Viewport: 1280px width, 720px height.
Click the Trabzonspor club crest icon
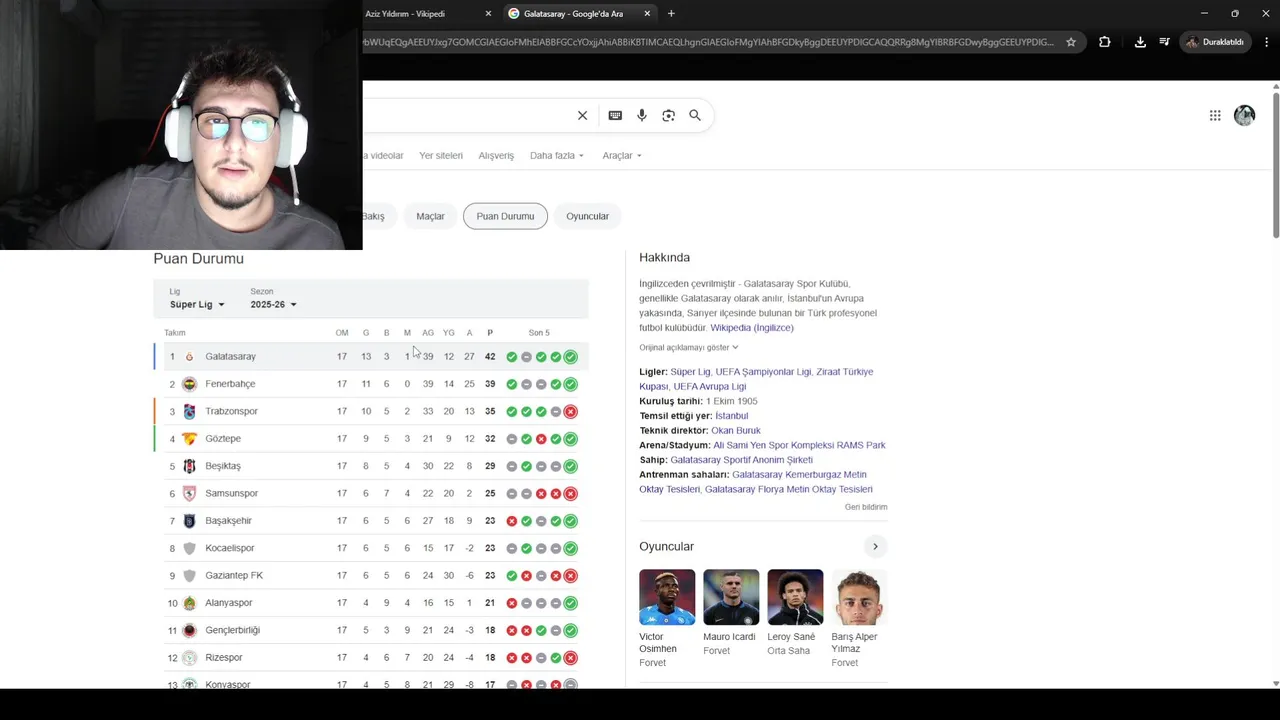click(x=189, y=411)
